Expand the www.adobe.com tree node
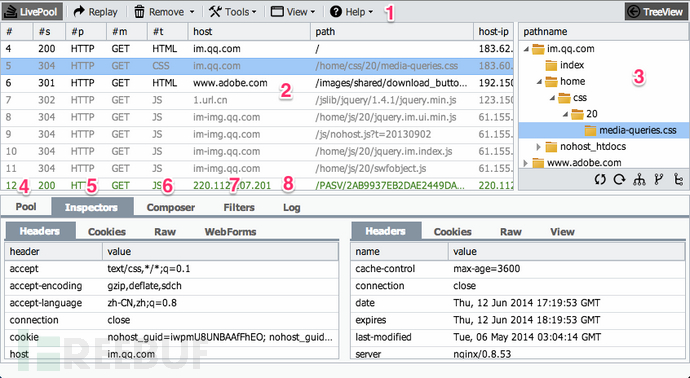This screenshot has height=378, width=690. point(525,163)
